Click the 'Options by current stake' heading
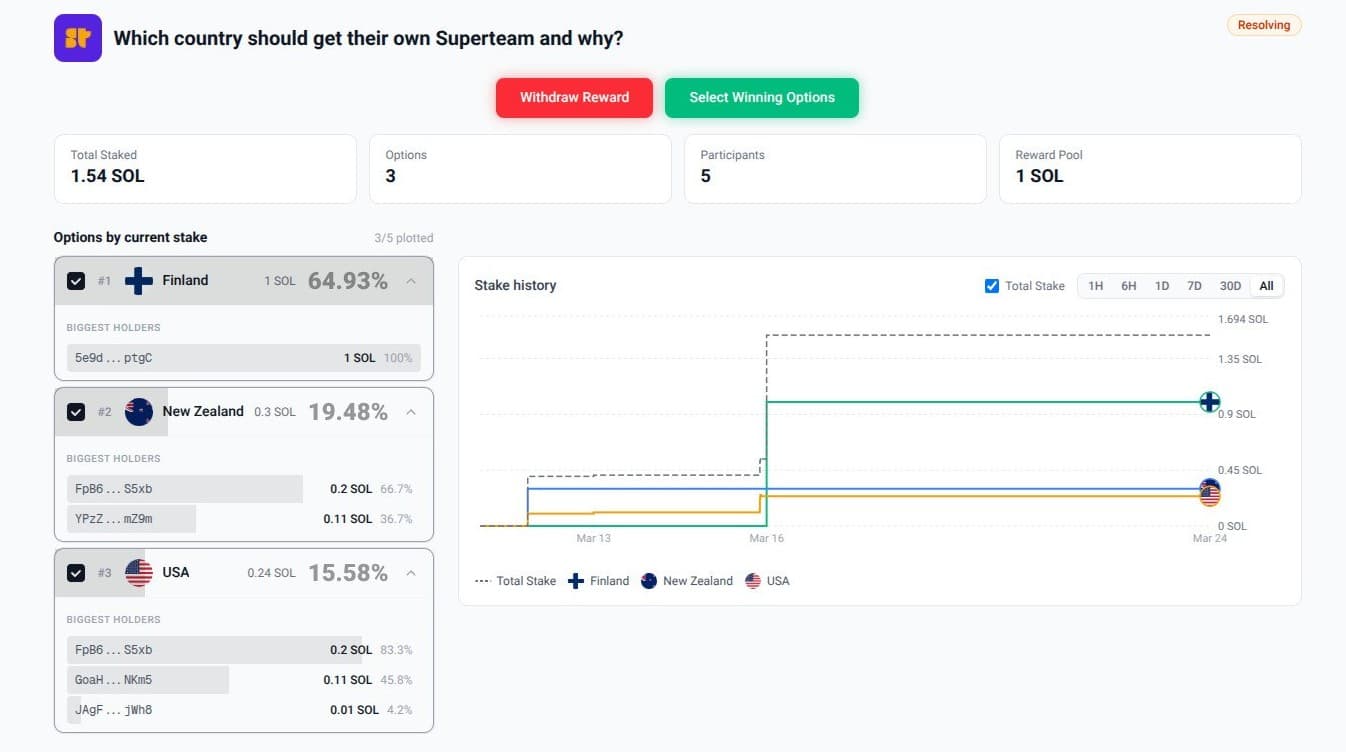 tap(130, 238)
